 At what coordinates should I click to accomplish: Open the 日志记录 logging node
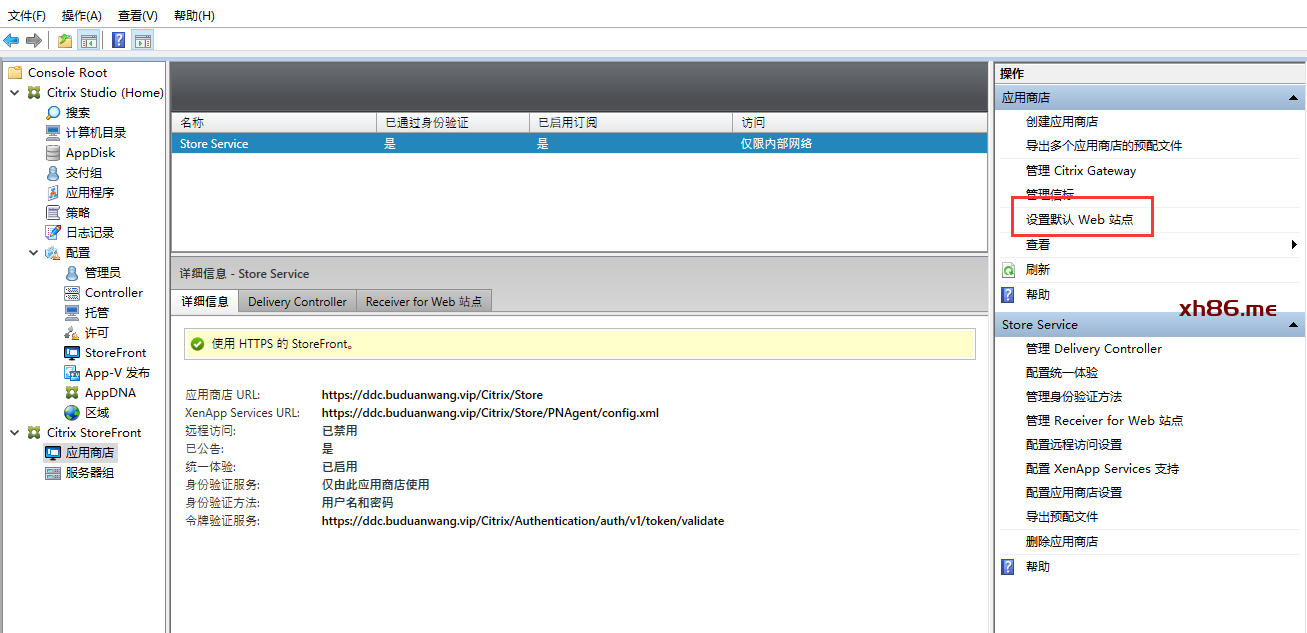80,232
